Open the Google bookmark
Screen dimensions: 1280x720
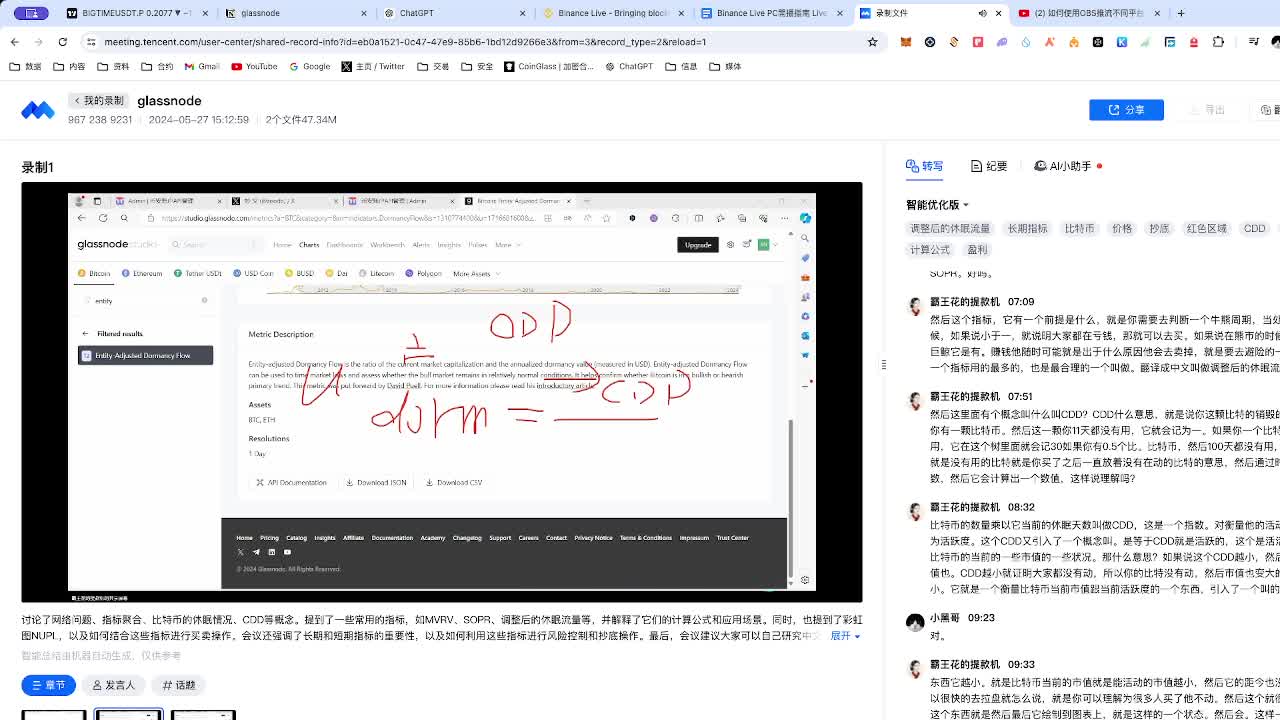[310, 66]
